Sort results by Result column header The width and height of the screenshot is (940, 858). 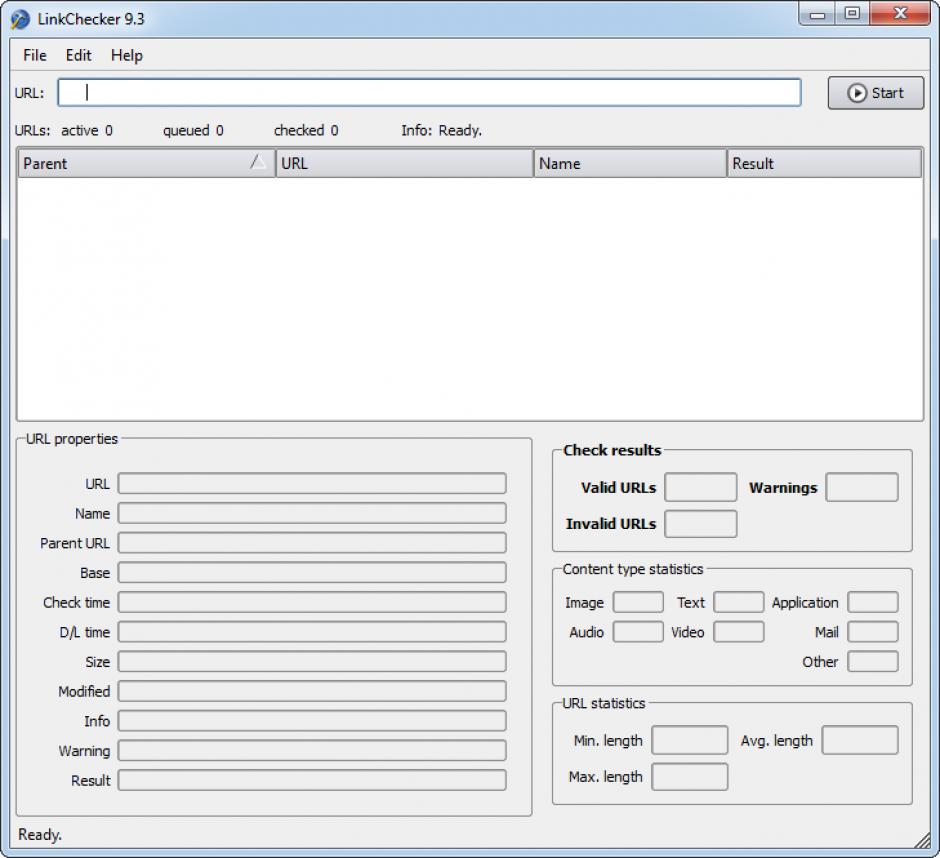click(824, 163)
